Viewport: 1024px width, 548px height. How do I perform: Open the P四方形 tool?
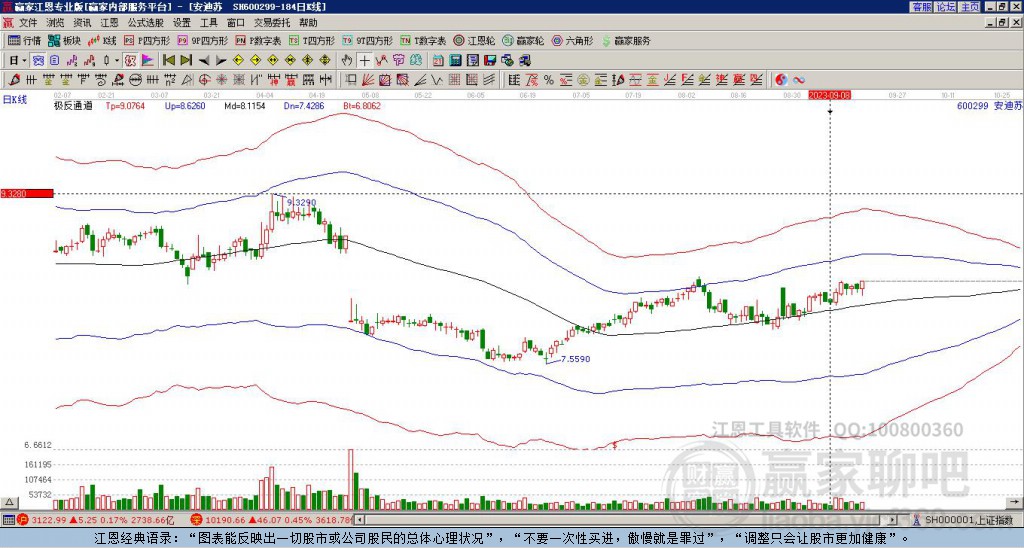pos(146,40)
